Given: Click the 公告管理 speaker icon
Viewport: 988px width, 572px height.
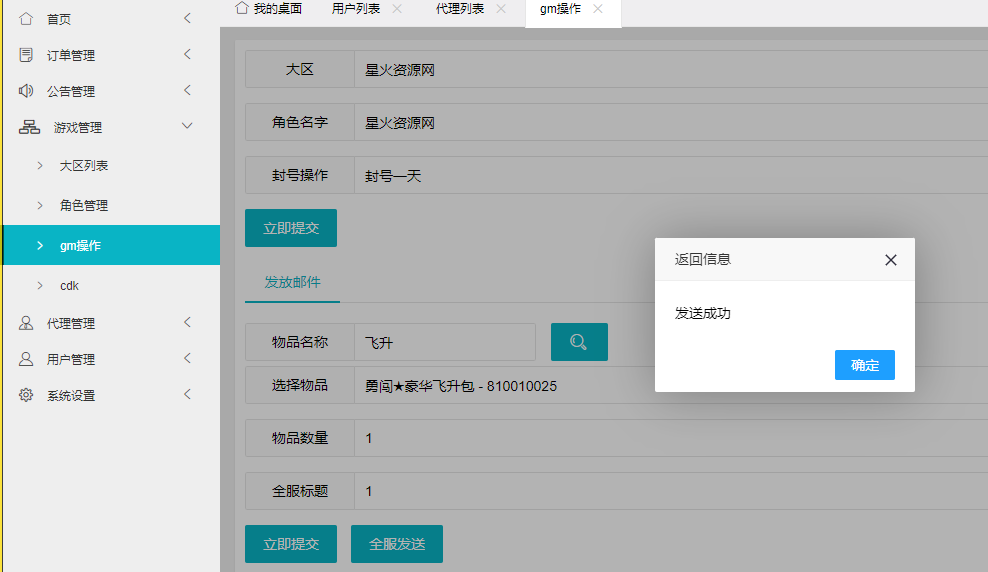Looking at the screenshot, I should point(26,91).
